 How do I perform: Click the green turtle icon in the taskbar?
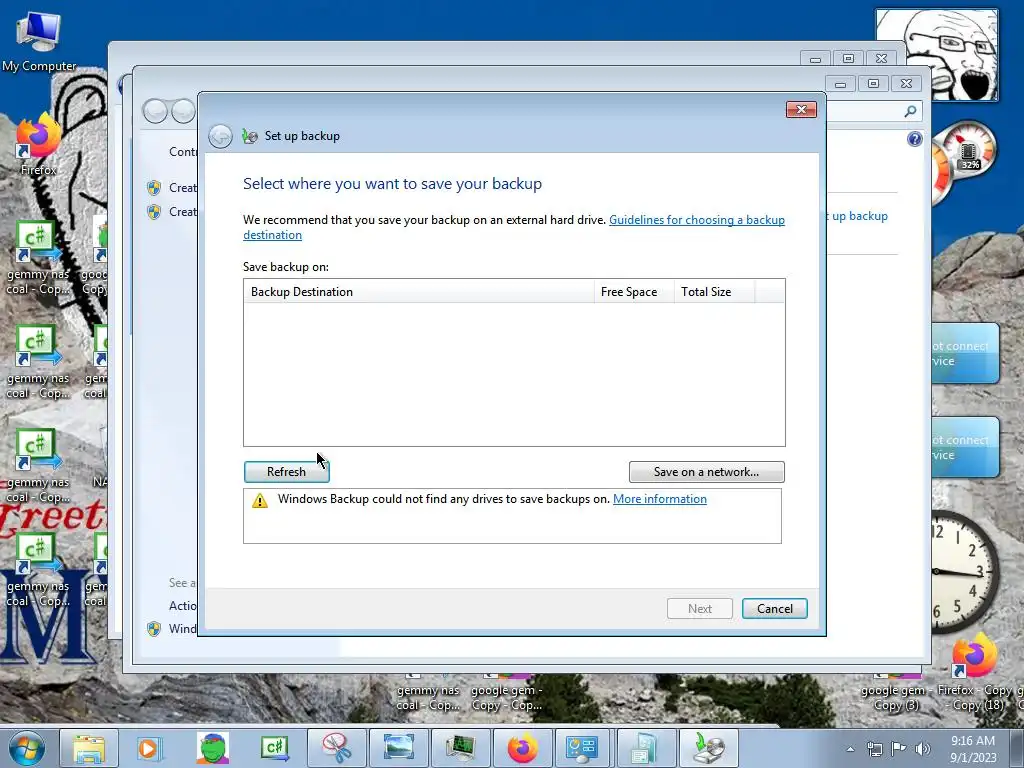pyautogui.click(x=212, y=748)
